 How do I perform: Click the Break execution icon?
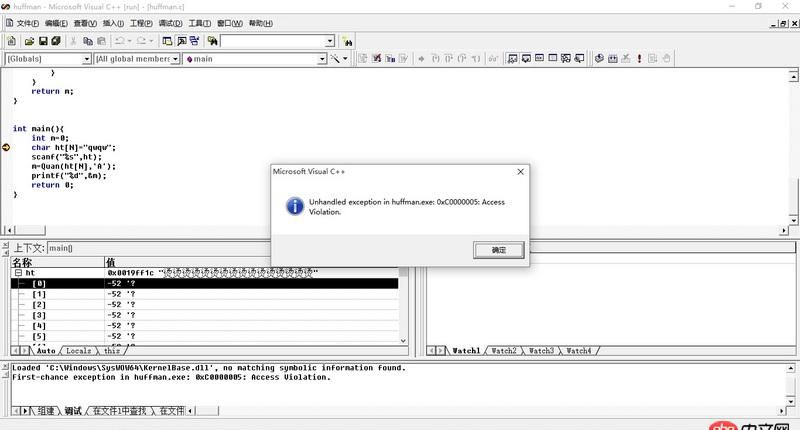pos(390,59)
